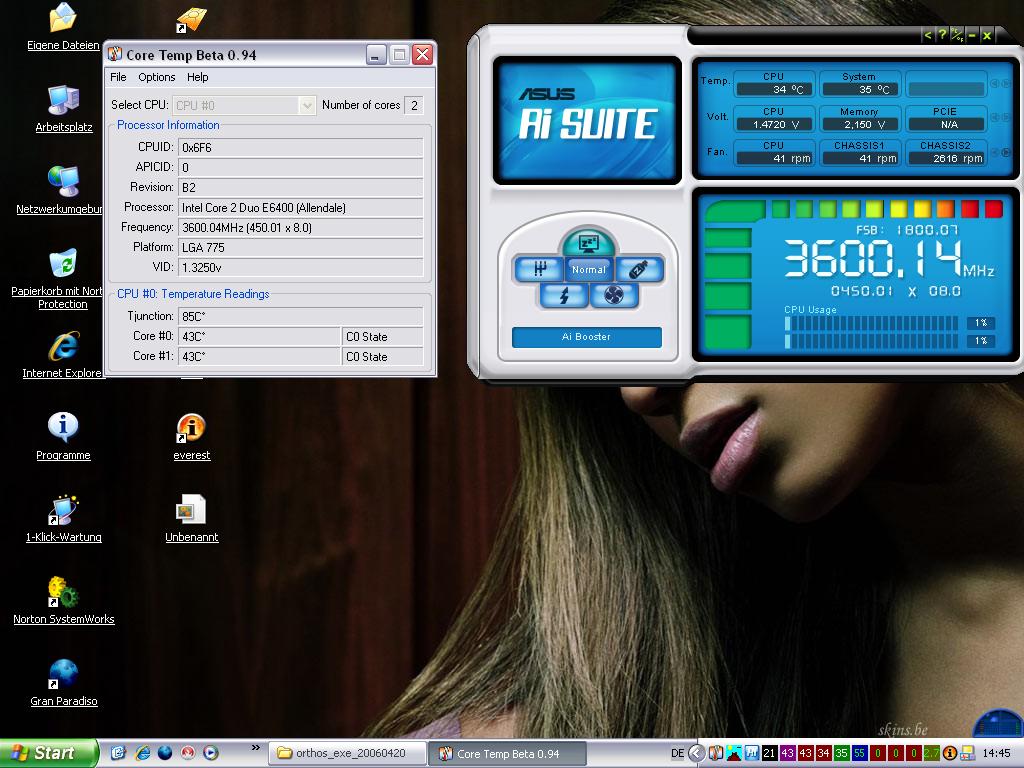Click the blue tray value 55
Screen dimensions: 1024x768
coord(859,754)
